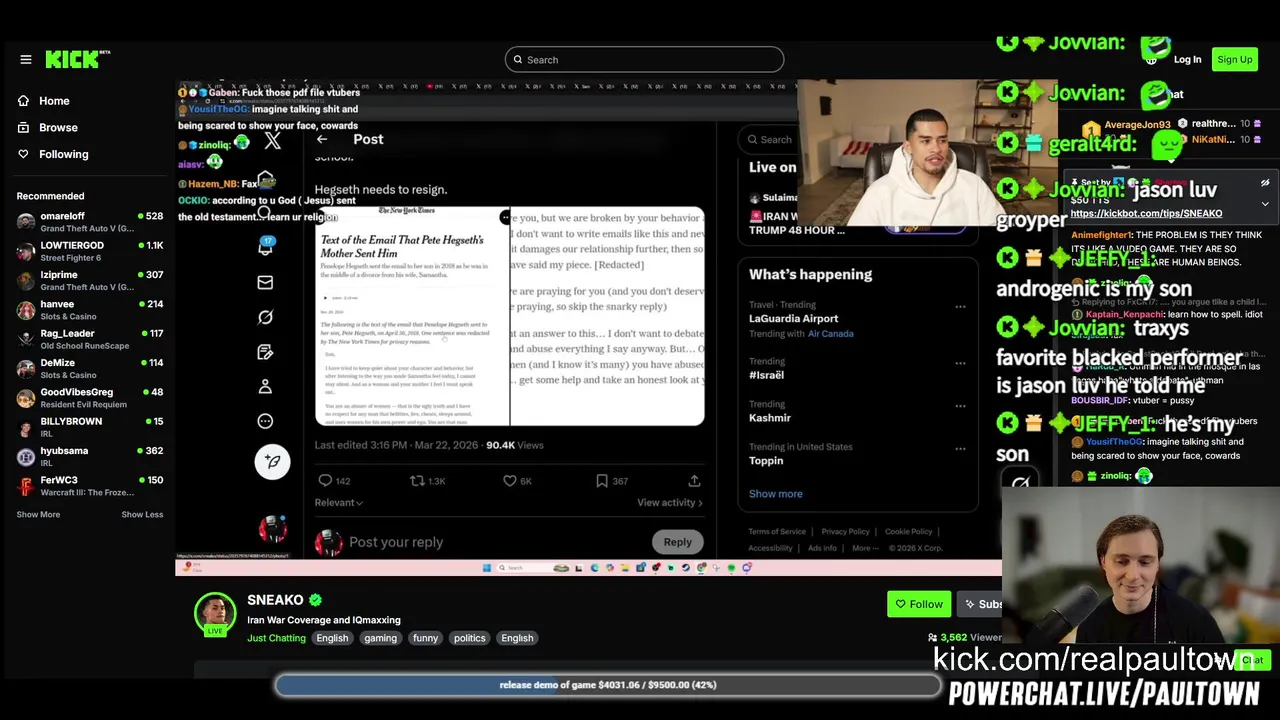
Task: Click Show Less recommended channels
Action: click(142, 515)
